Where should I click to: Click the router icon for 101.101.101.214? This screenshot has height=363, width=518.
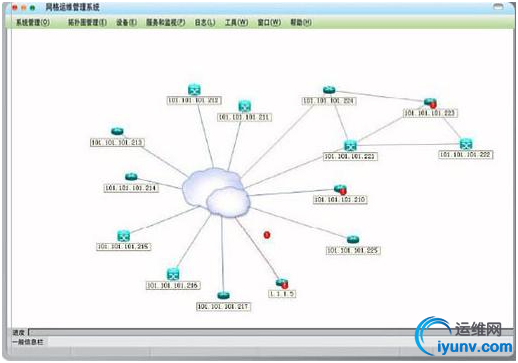pos(131,177)
